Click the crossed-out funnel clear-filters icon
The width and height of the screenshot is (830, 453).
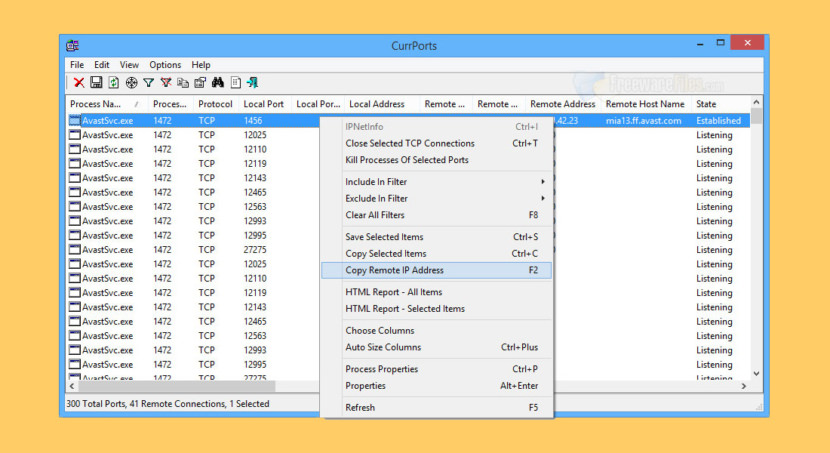point(166,83)
